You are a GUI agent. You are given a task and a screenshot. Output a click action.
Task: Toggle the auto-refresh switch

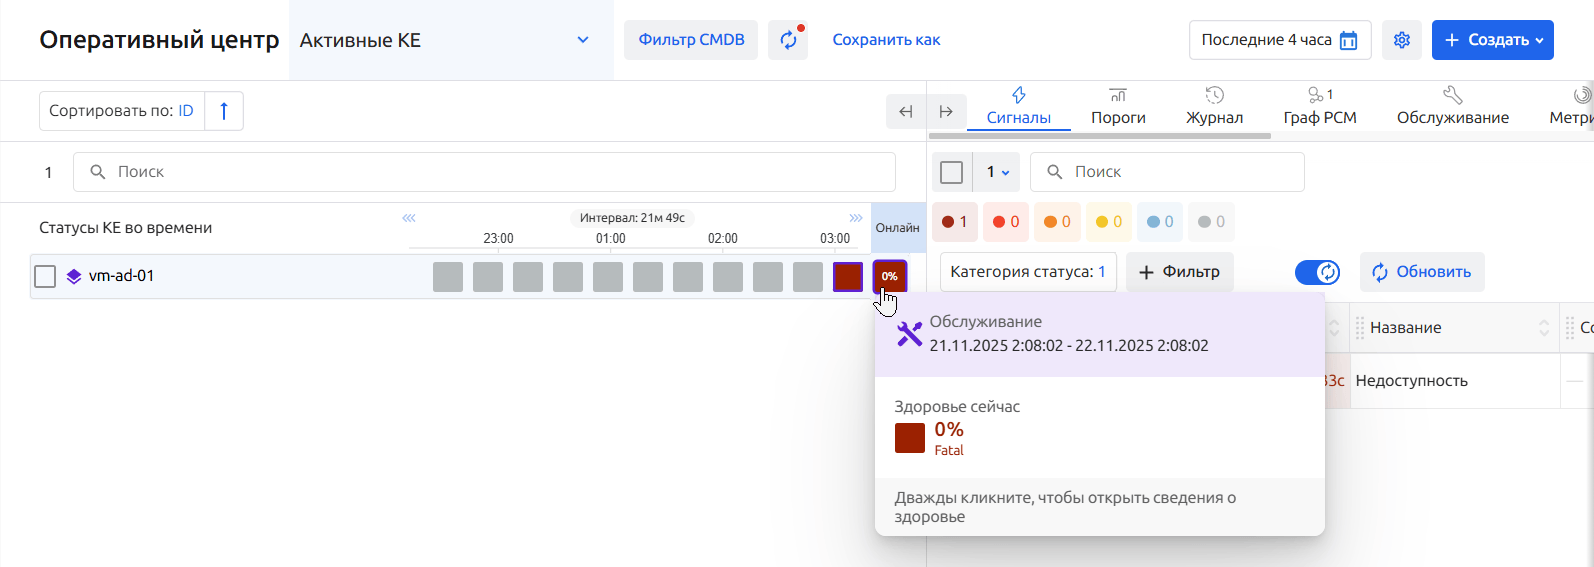click(1316, 272)
